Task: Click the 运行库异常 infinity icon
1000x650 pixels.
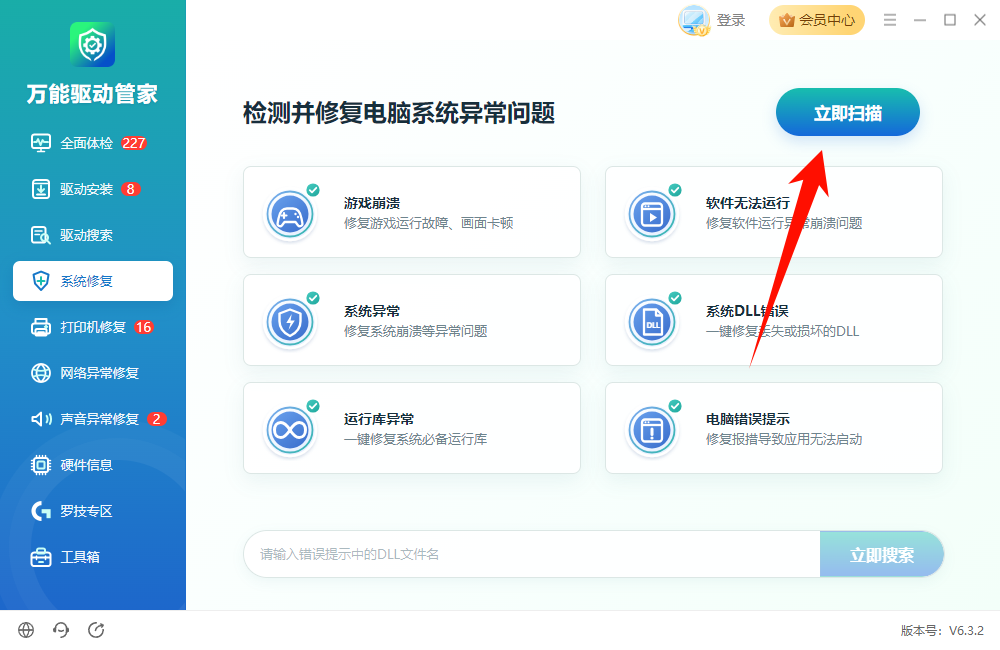Action: click(x=290, y=431)
